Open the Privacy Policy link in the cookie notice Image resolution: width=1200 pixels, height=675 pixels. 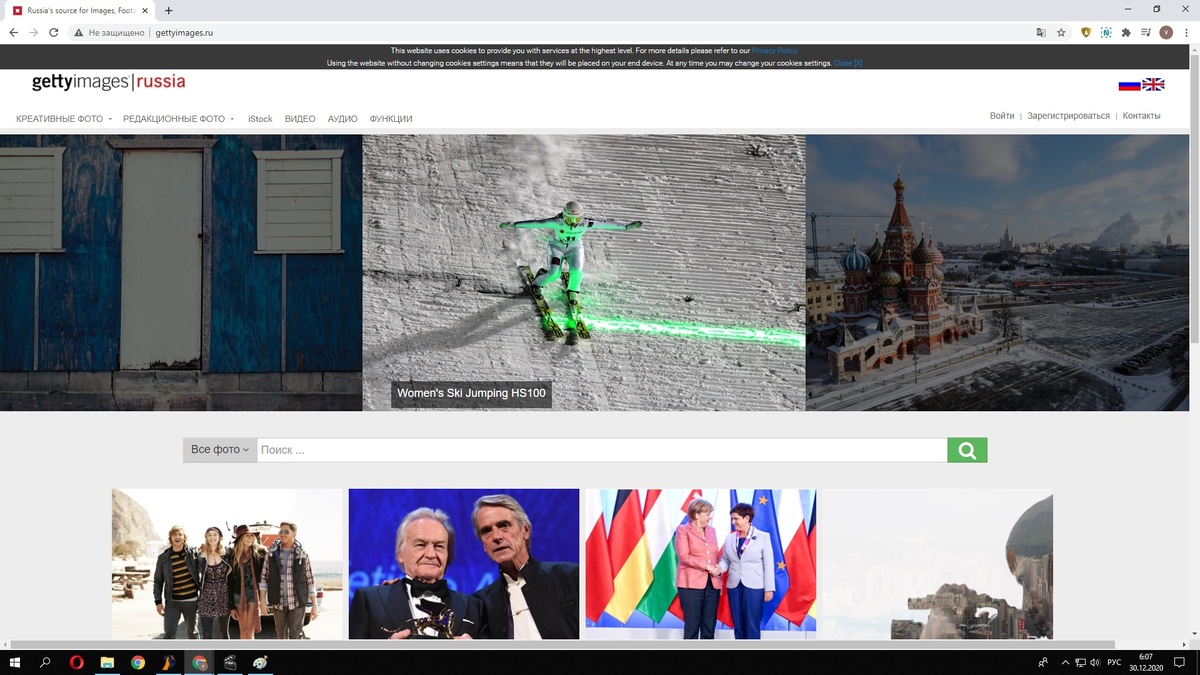pos(775,50)
